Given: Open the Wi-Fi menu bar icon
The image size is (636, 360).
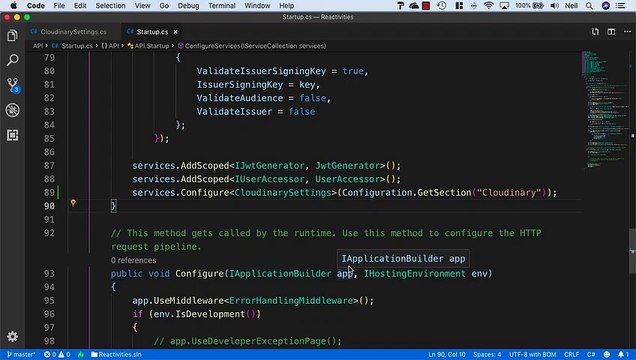Looking at the screenshot, I should pos(489,6).
